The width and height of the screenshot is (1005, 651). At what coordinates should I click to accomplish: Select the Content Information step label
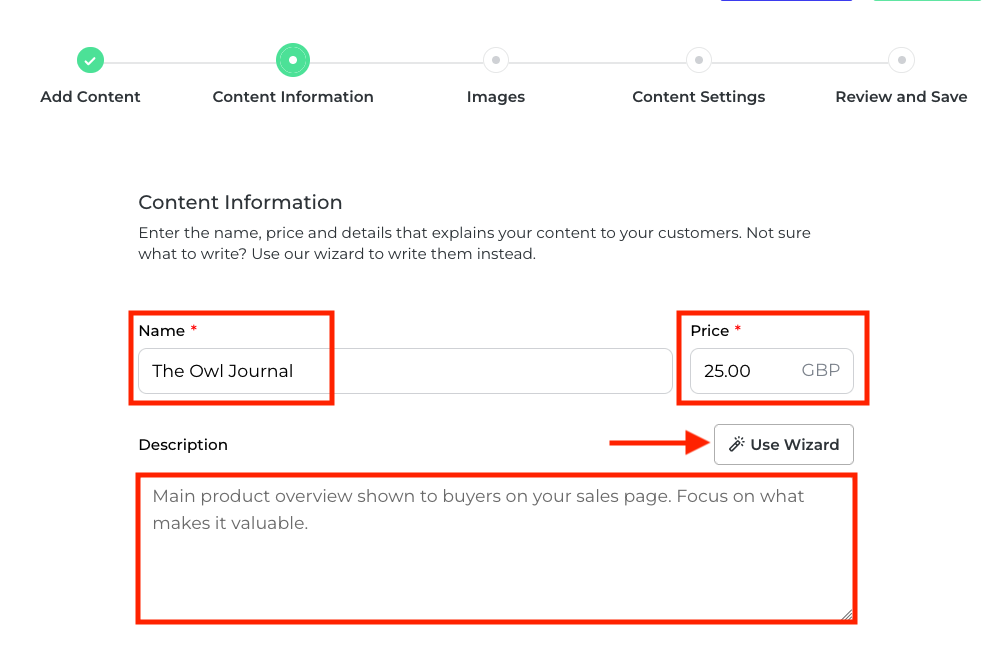pyautogui.click(x=293, y=97)
